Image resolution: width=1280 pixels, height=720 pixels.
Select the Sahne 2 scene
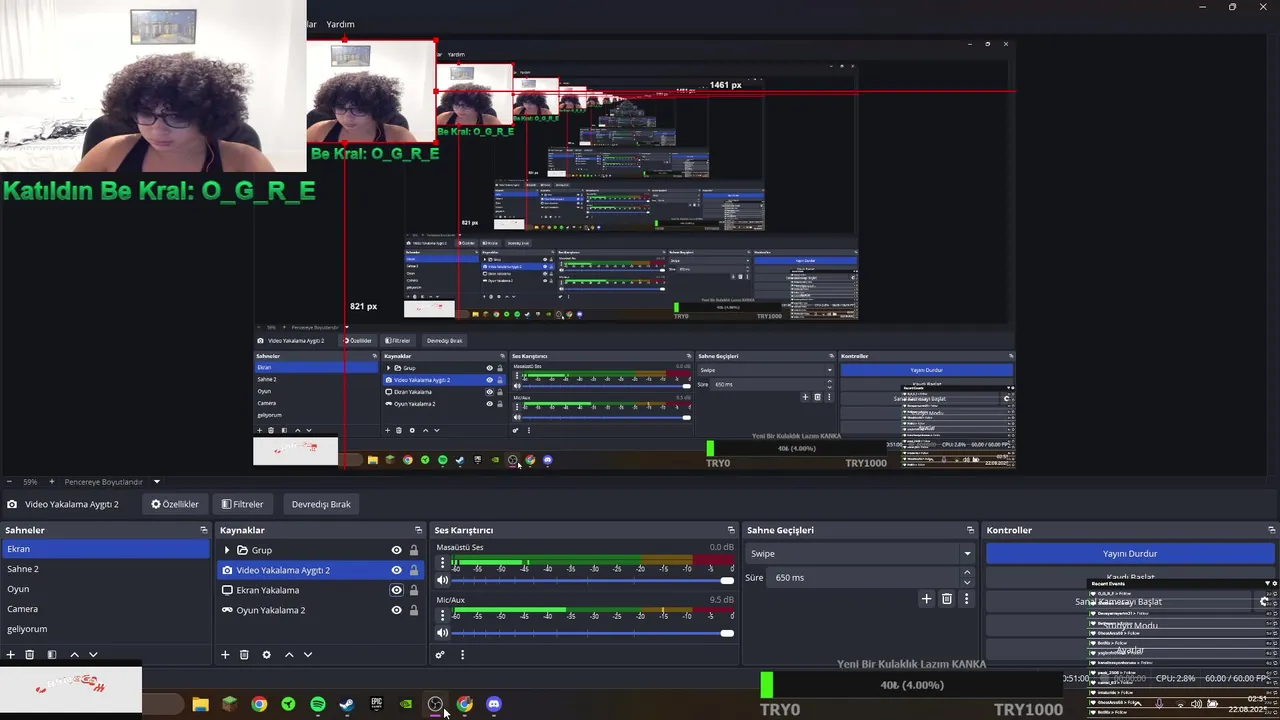[x=107, y=569]
